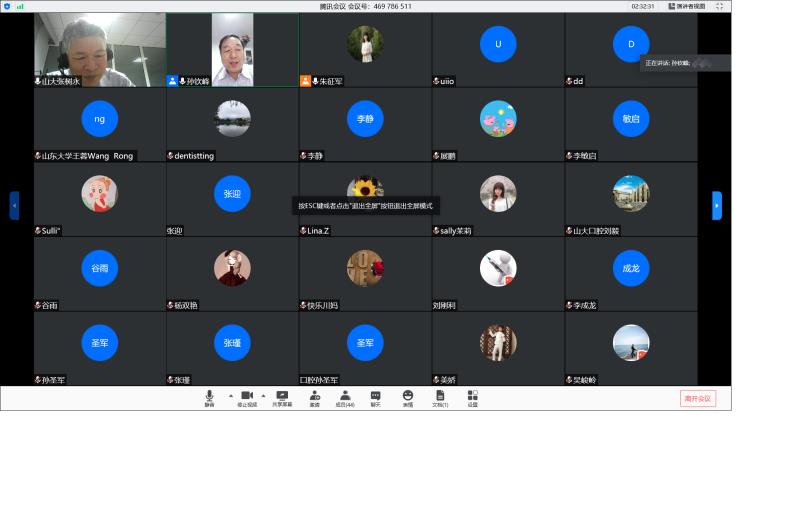The width and height of the screenshot is (800, 525).
Task: Open audio options arrow beside microphone
Action: [x=231, y=395]
